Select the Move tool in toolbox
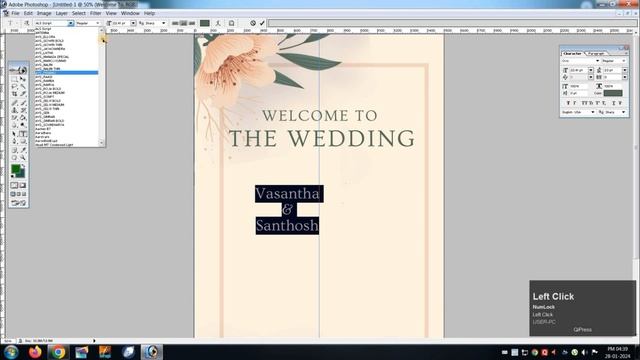This screenshot has width=640, height=360. pos(23,79)
